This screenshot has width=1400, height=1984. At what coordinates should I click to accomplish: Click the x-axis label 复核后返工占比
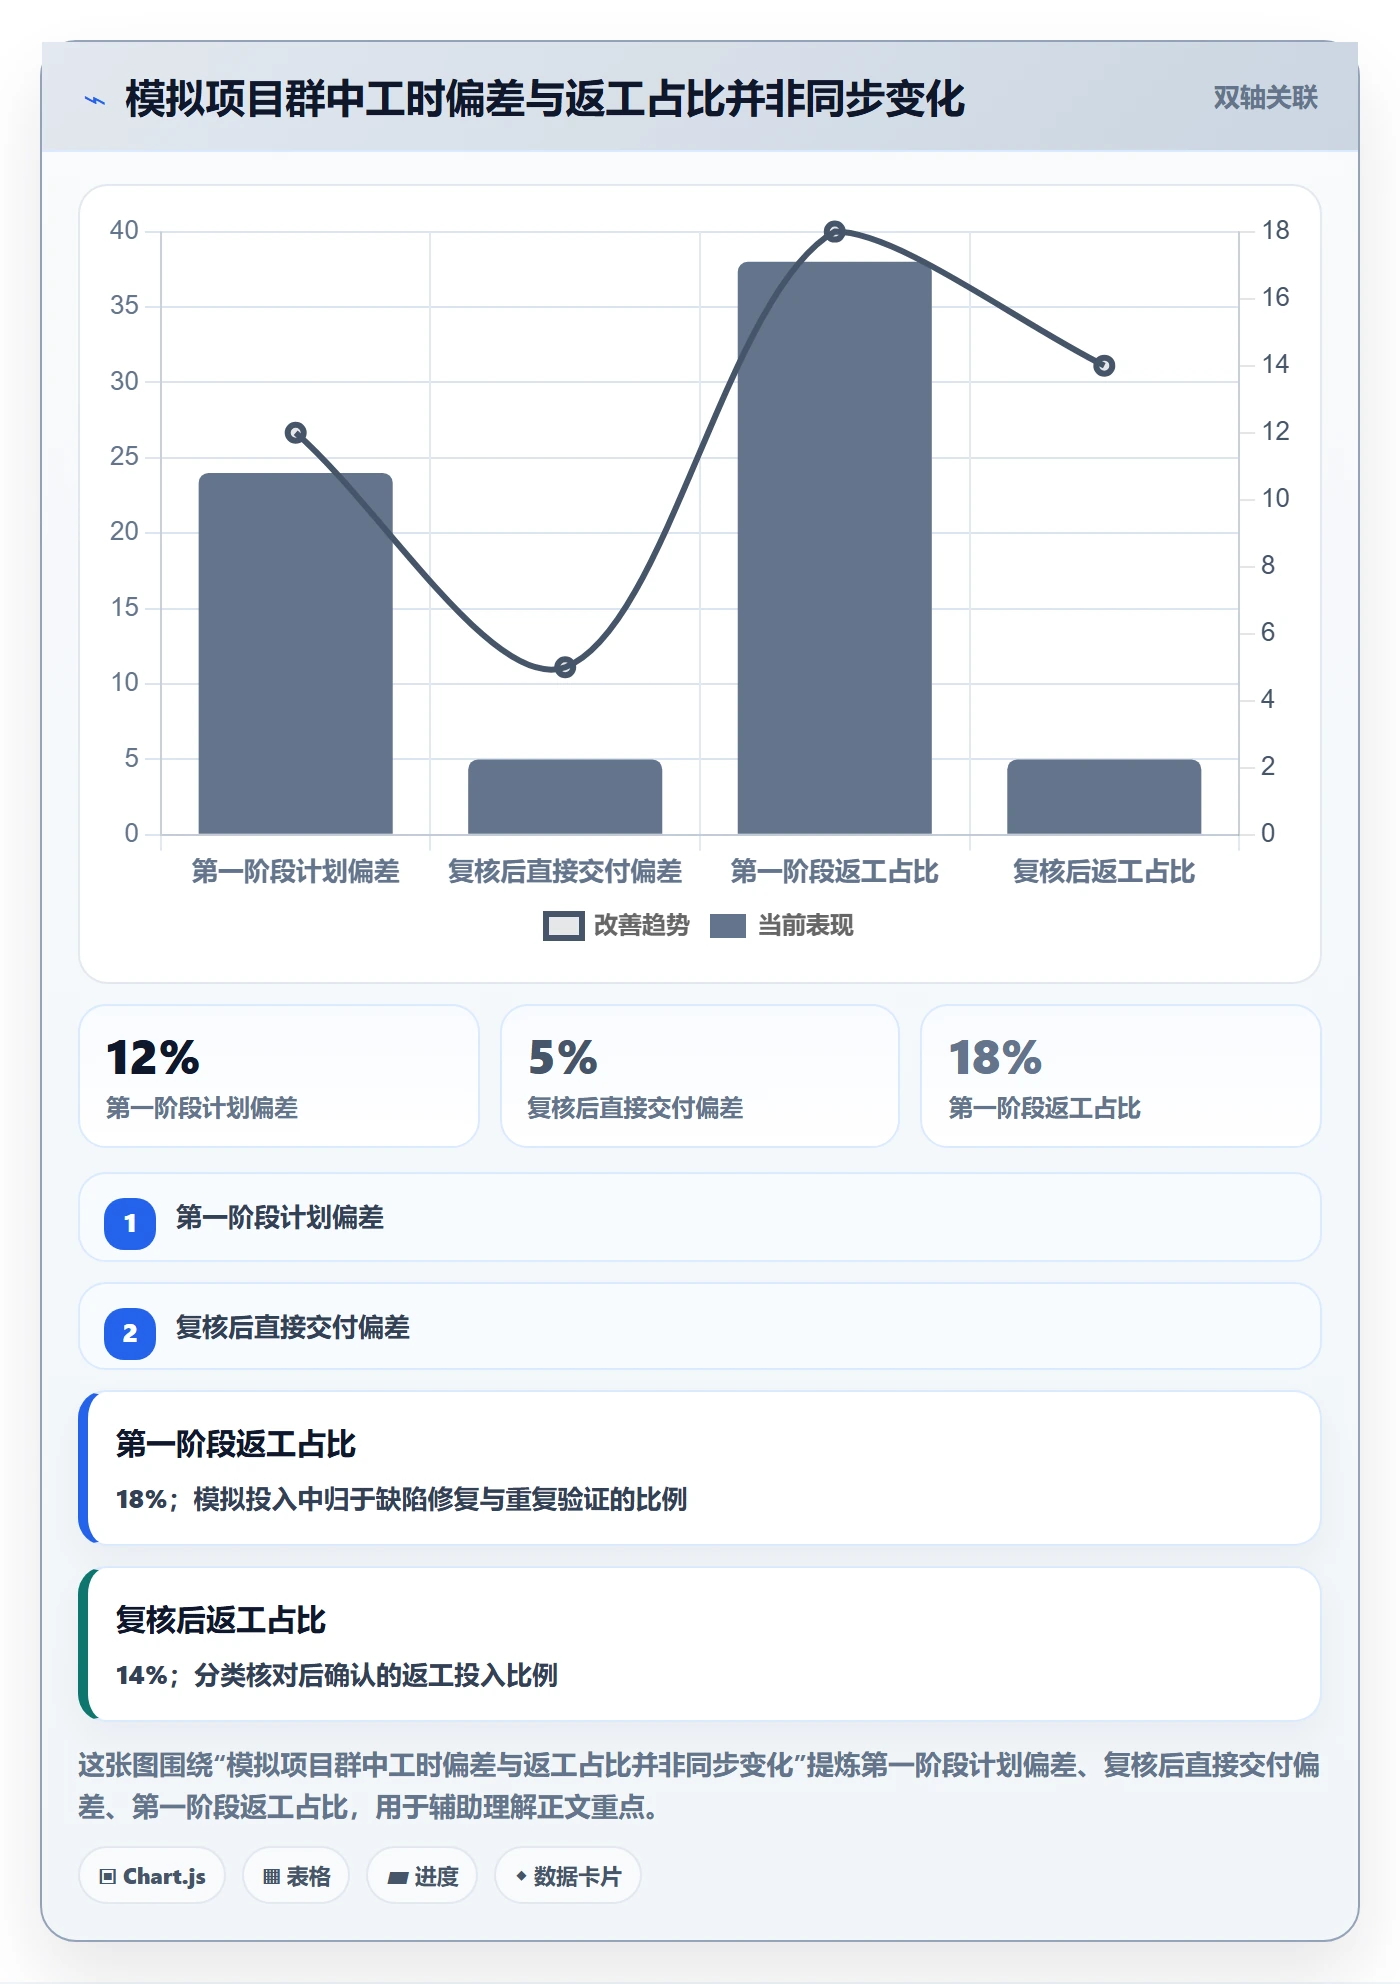(x=1104, y=872)
